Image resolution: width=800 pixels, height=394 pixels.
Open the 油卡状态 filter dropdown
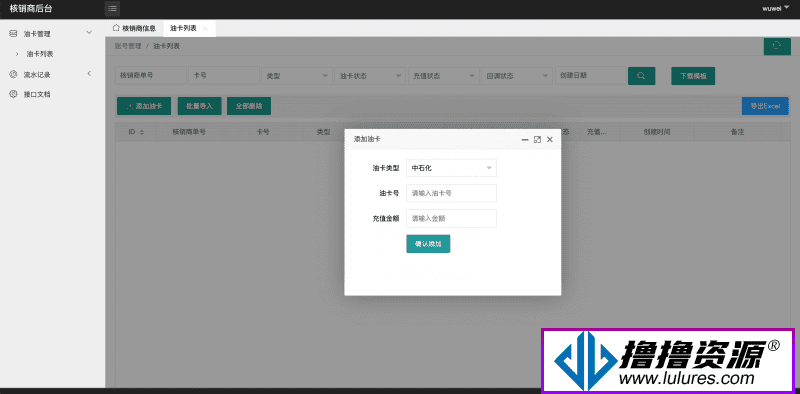point(370,76)
